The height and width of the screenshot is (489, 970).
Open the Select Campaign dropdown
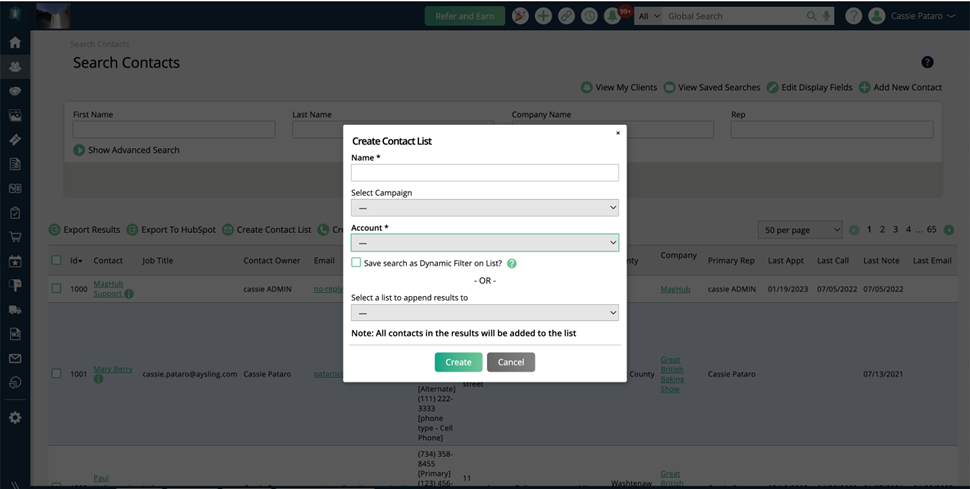(x=484, y=207)
